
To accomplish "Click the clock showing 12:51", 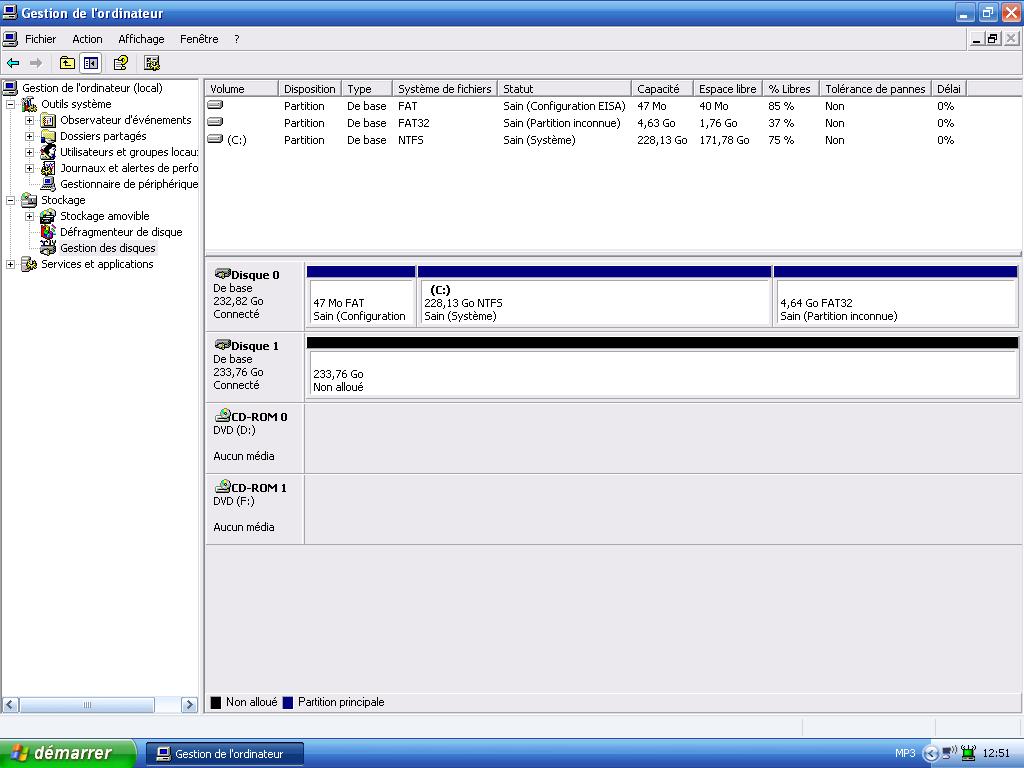I will click(996, 754).
